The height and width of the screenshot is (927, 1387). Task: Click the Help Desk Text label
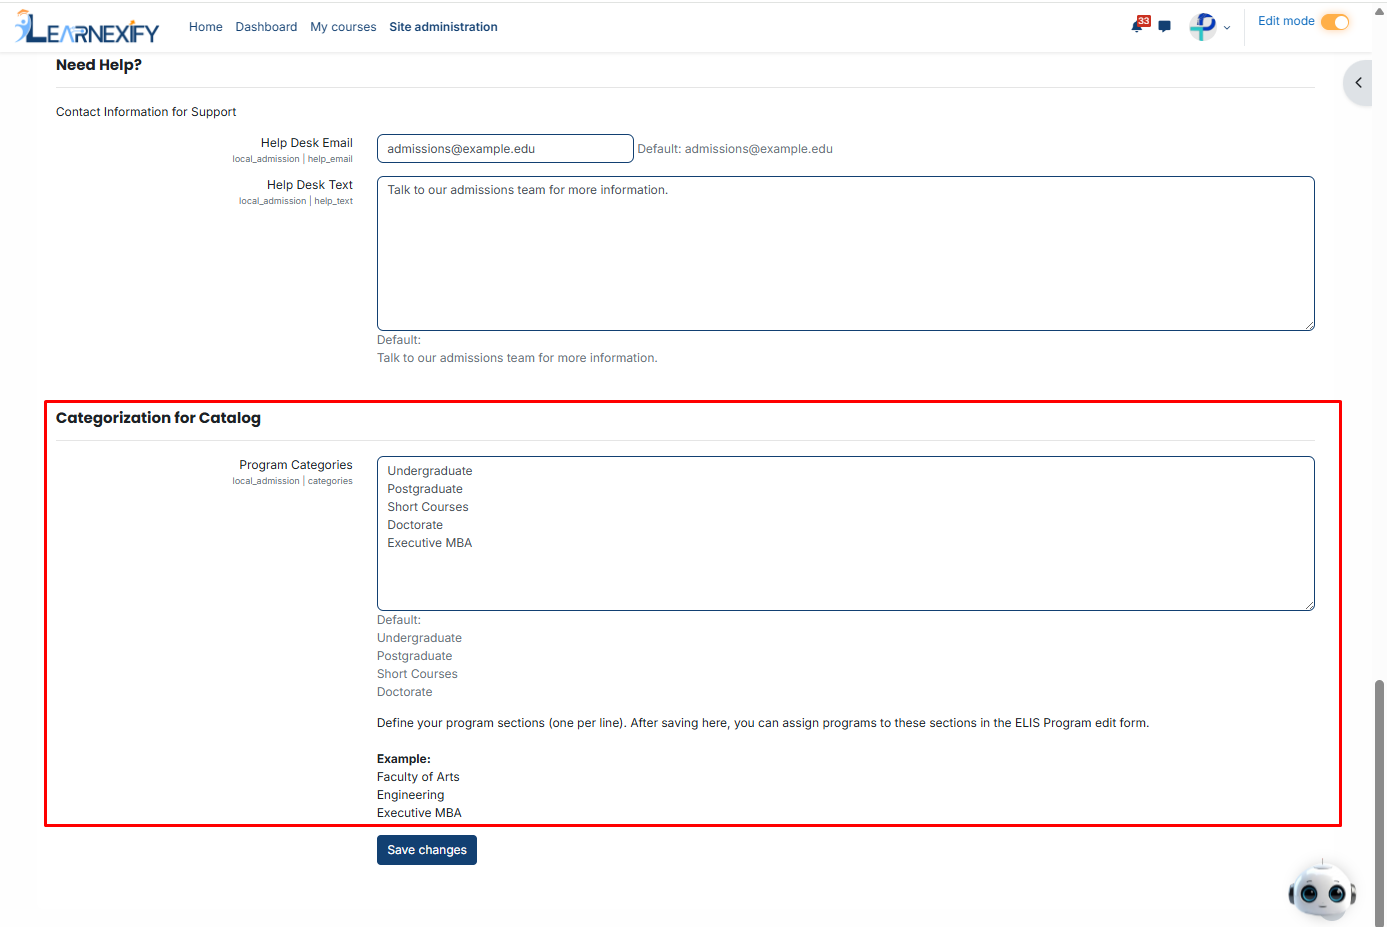310,185
